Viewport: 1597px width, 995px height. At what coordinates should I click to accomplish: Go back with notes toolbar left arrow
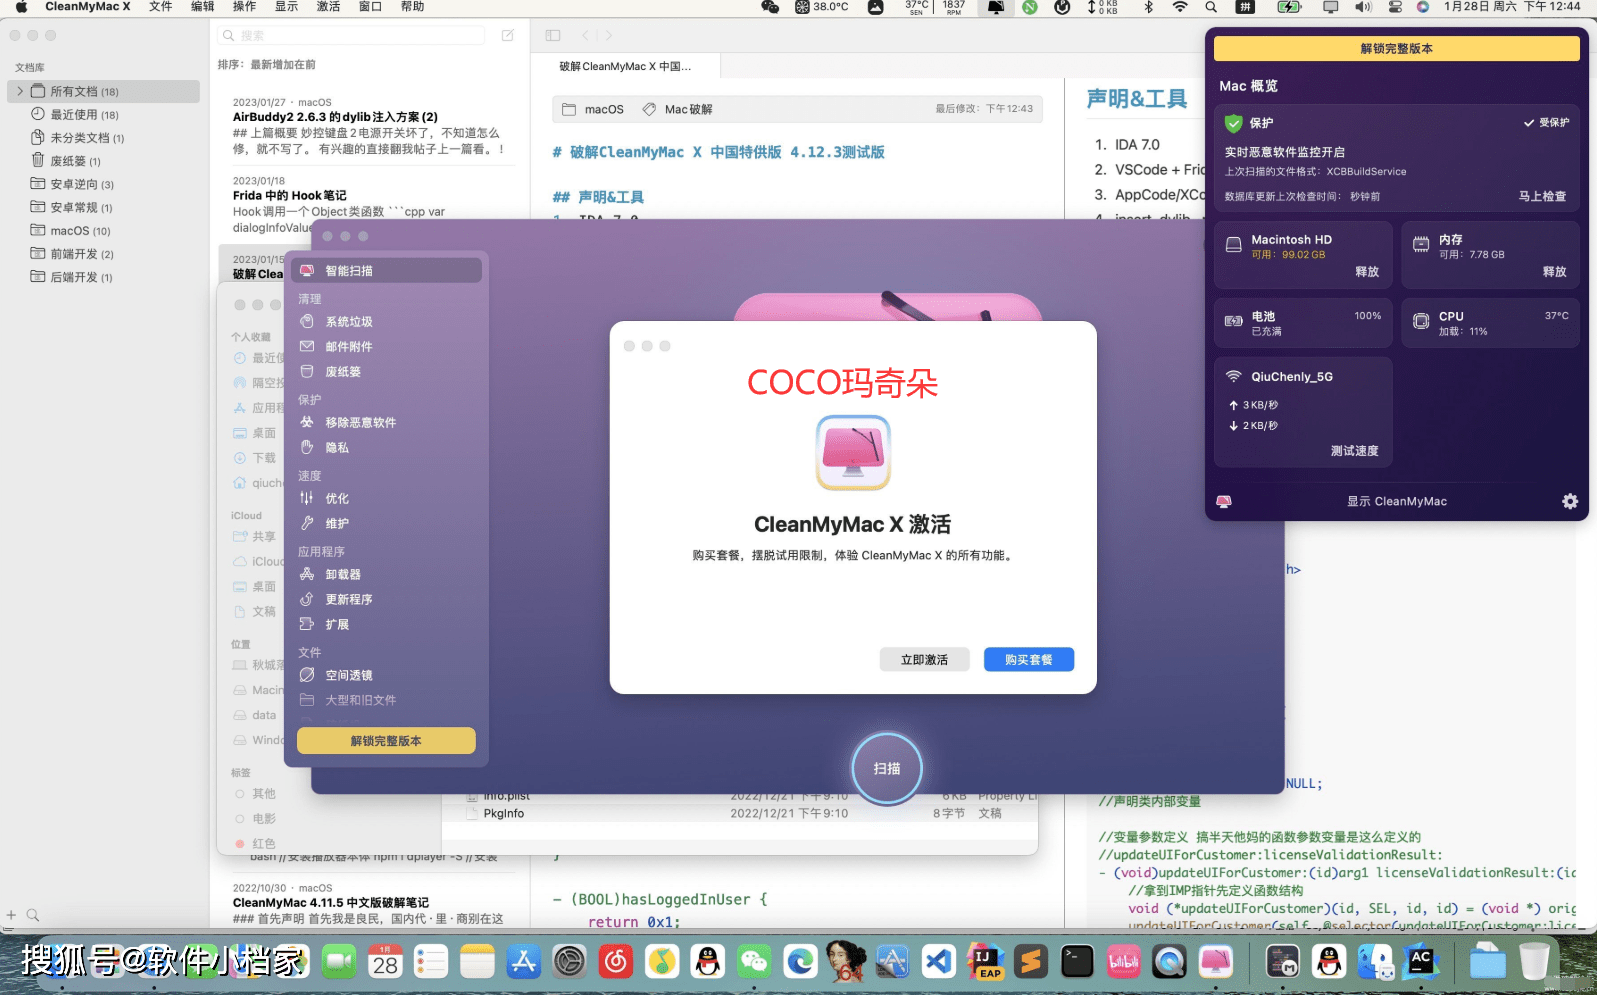tap(585, 35)
